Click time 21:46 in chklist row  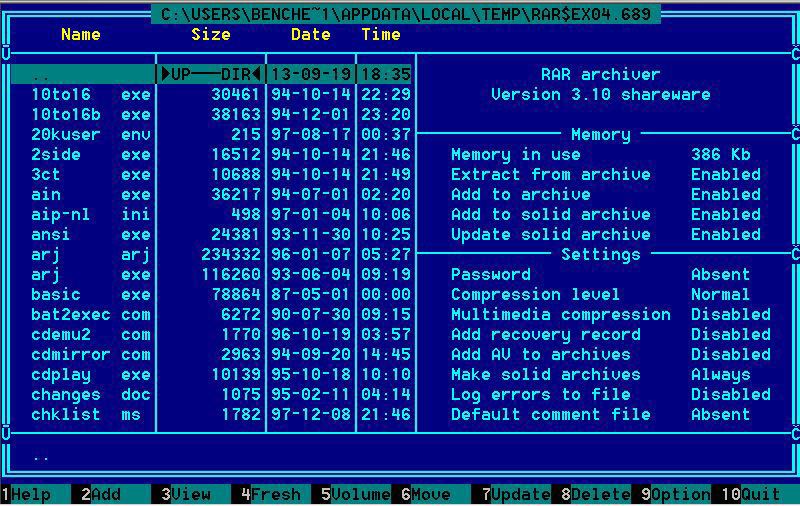(x=386, y=414)
